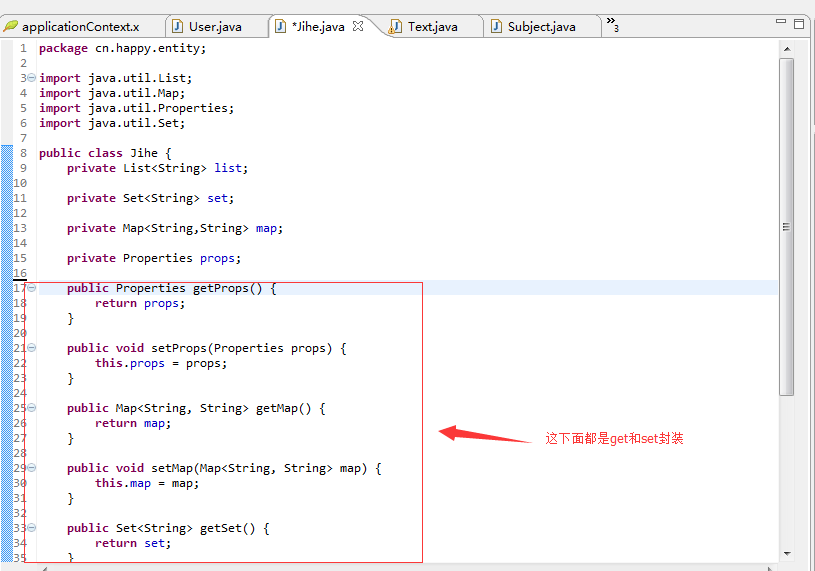Click 'import java.util.Properties;' line
Image resolution: width=815 pixels, height=571 pixels.
coord(137,108)
